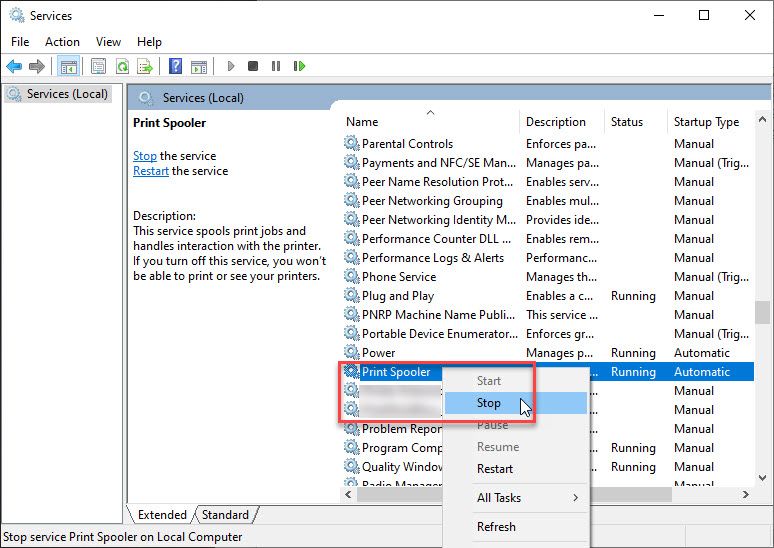Switch to the Standard tab
The height and width of the screenshot is (548, 774).
pyautogui.click(x=225, y=515)
